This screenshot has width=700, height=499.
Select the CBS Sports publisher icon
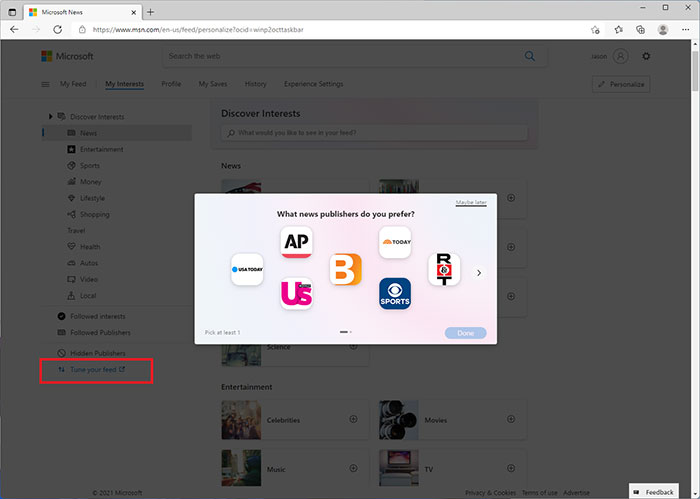click(395, 293)
